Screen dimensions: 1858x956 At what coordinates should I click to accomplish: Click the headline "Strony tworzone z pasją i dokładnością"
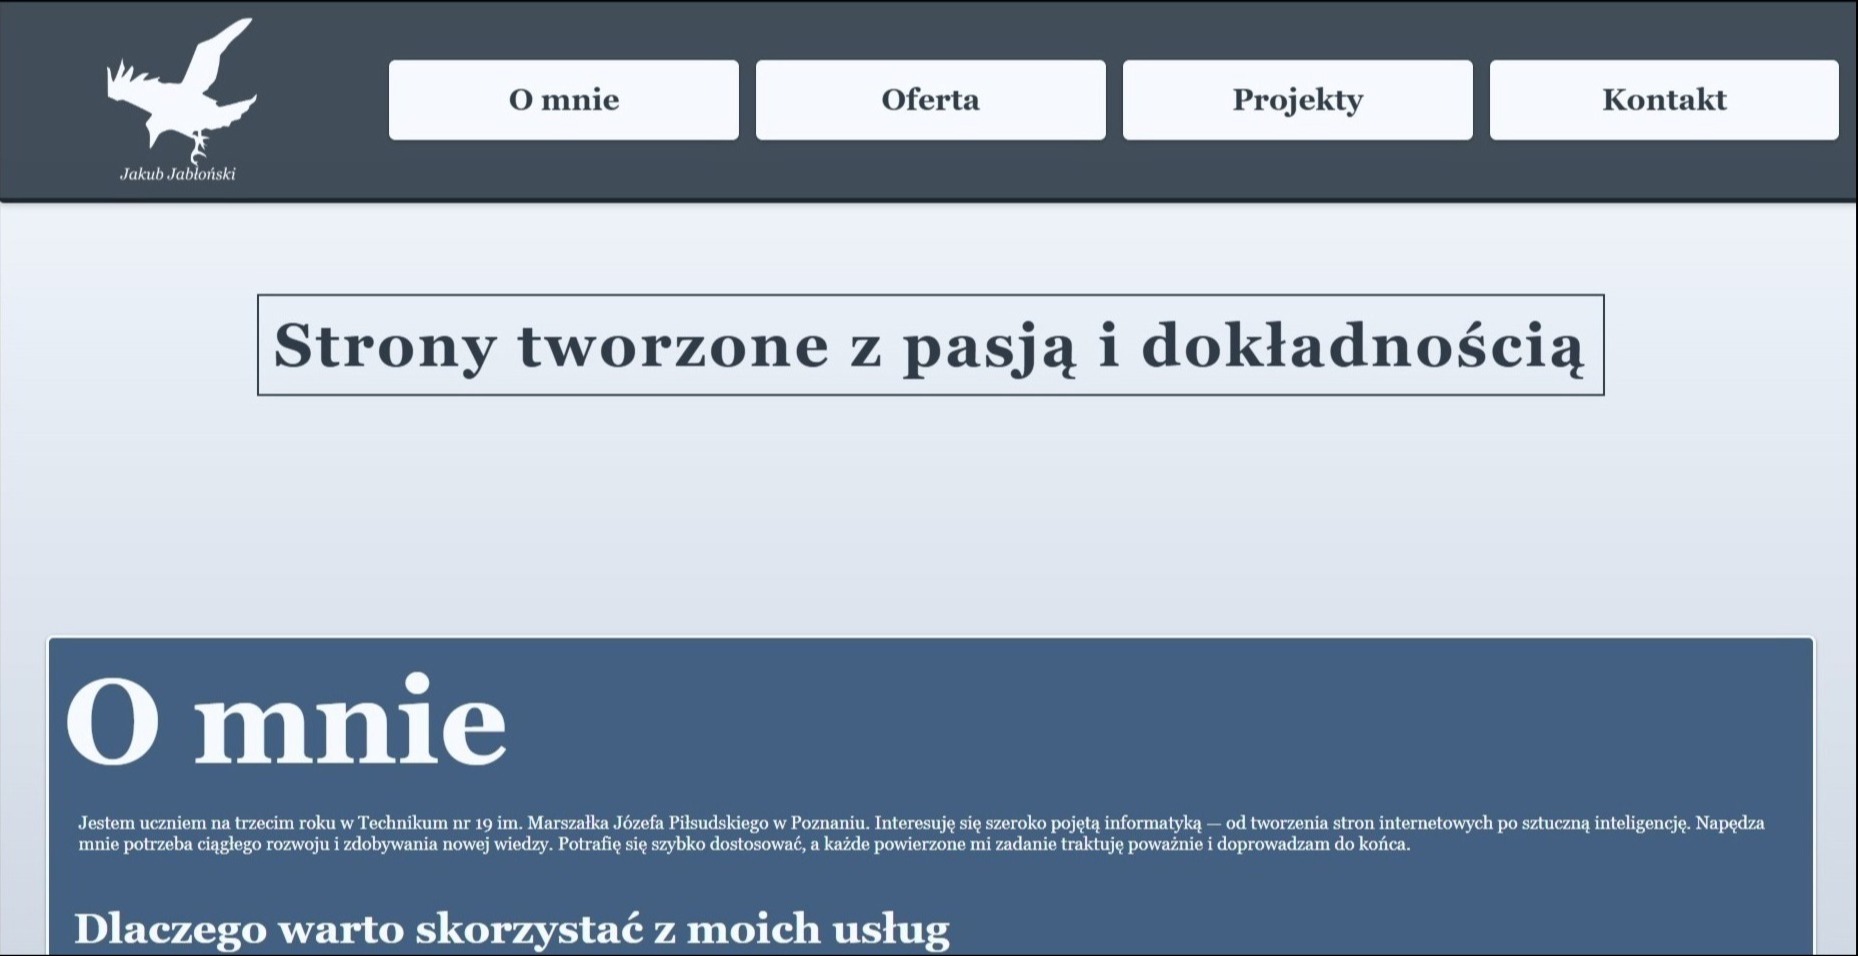tap(929, 345)
